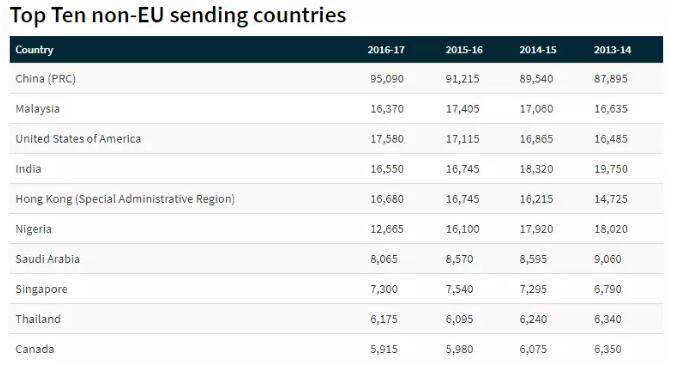Click the Top Ten non-EU sending countries heading
Image resolution: width=676 pixels, height=376 pixels.
coord(178,16)
